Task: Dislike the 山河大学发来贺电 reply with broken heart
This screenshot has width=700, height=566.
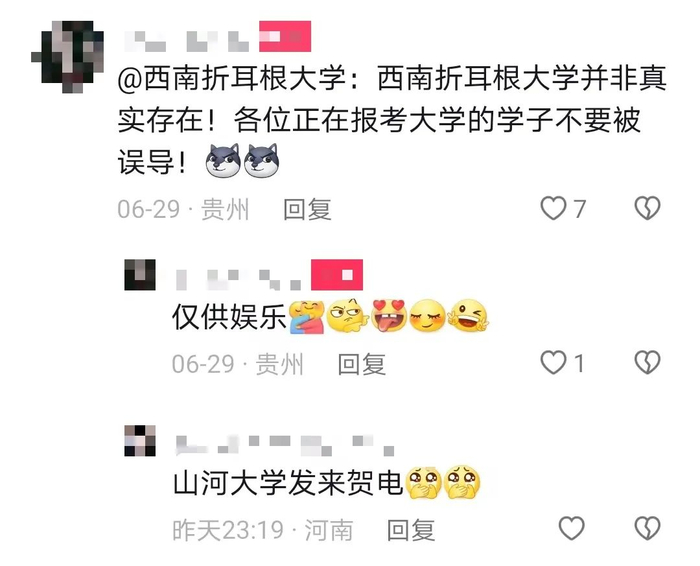Action: point(647,529)
